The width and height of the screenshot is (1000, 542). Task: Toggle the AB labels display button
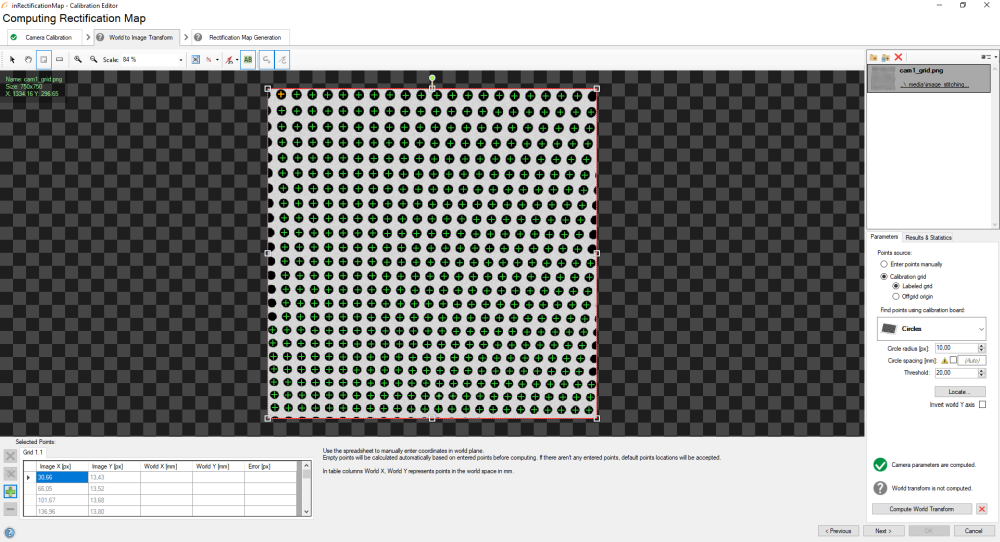247,60
